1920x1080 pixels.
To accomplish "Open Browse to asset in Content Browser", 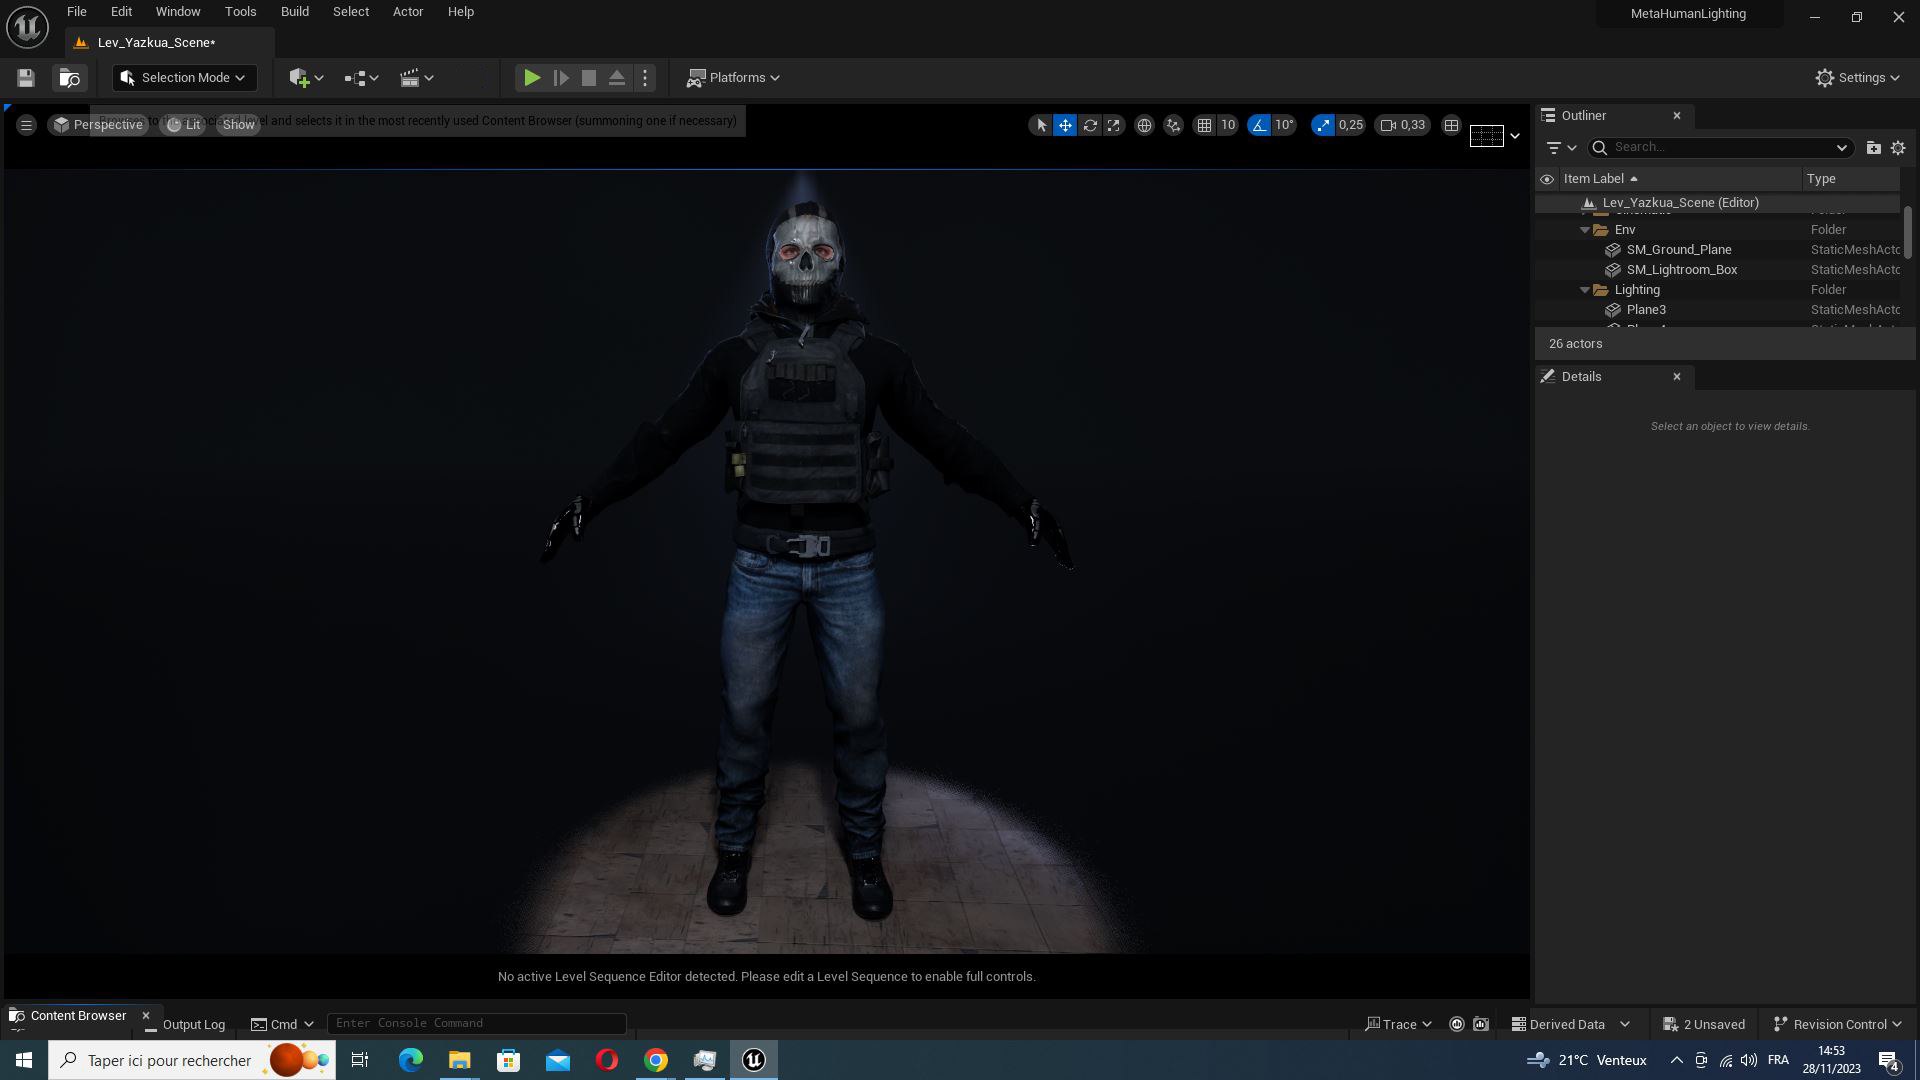I will click(x=69, y=78).
